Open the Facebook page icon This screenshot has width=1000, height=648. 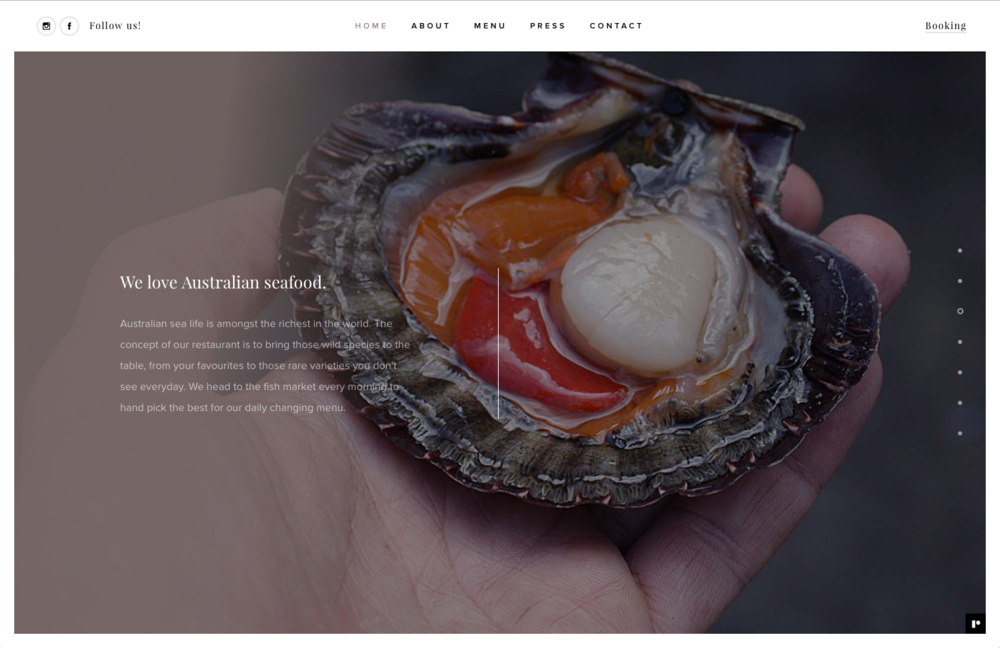[x=70, y=26]
